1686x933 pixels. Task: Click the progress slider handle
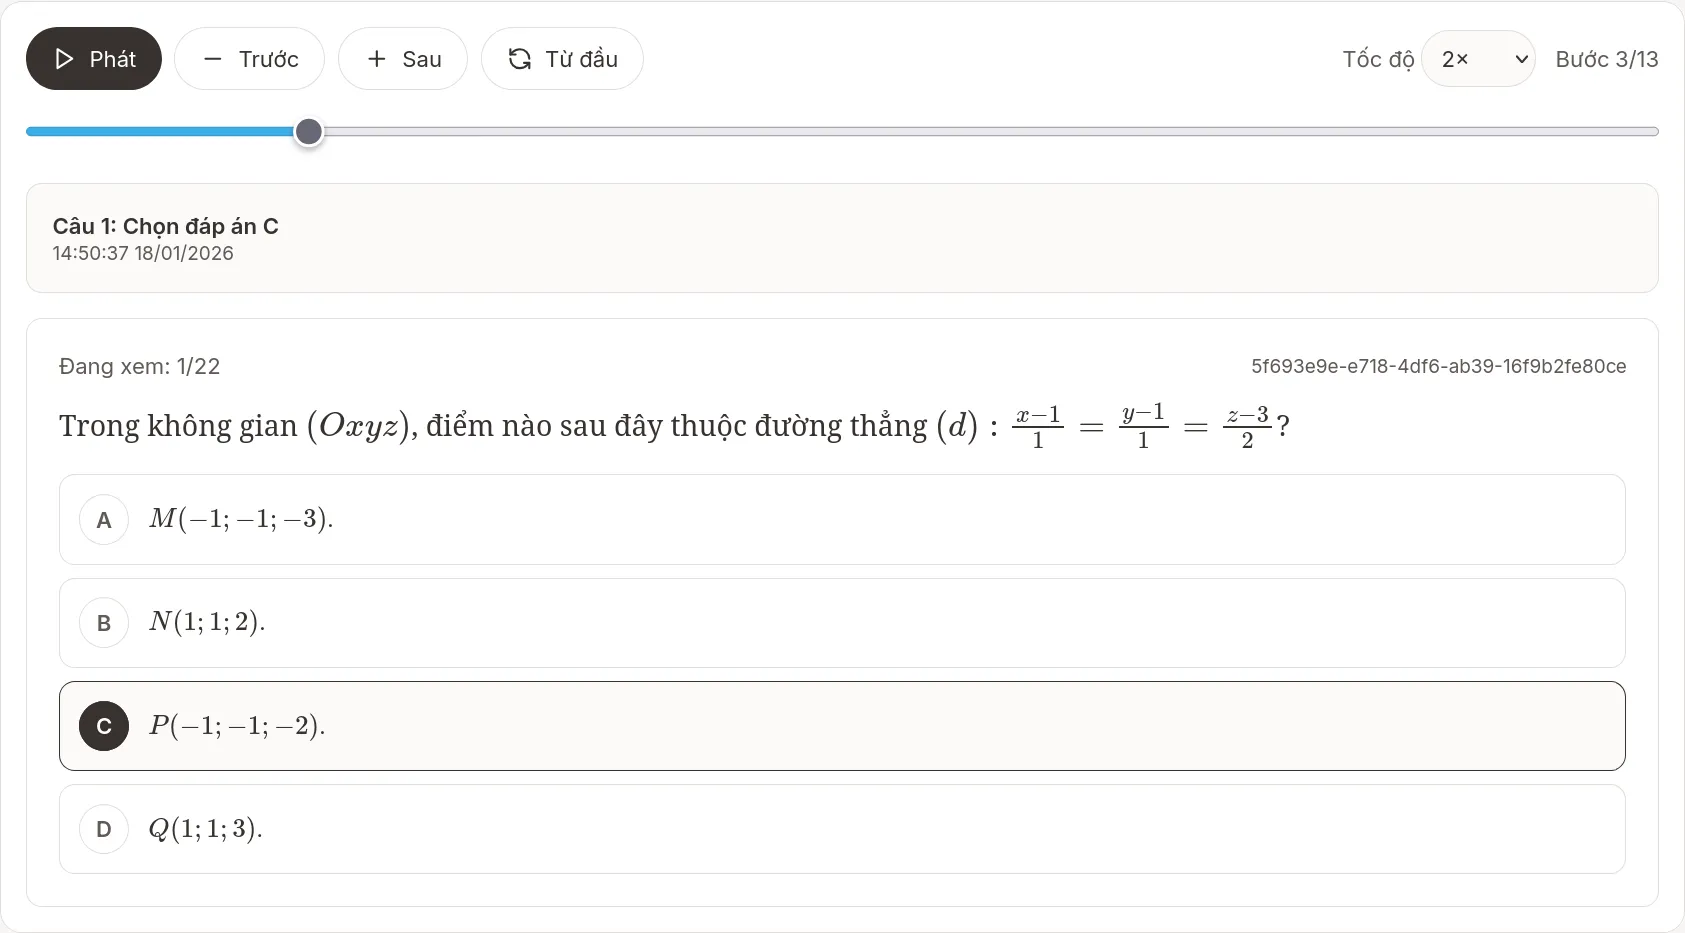tap(309, 132)
